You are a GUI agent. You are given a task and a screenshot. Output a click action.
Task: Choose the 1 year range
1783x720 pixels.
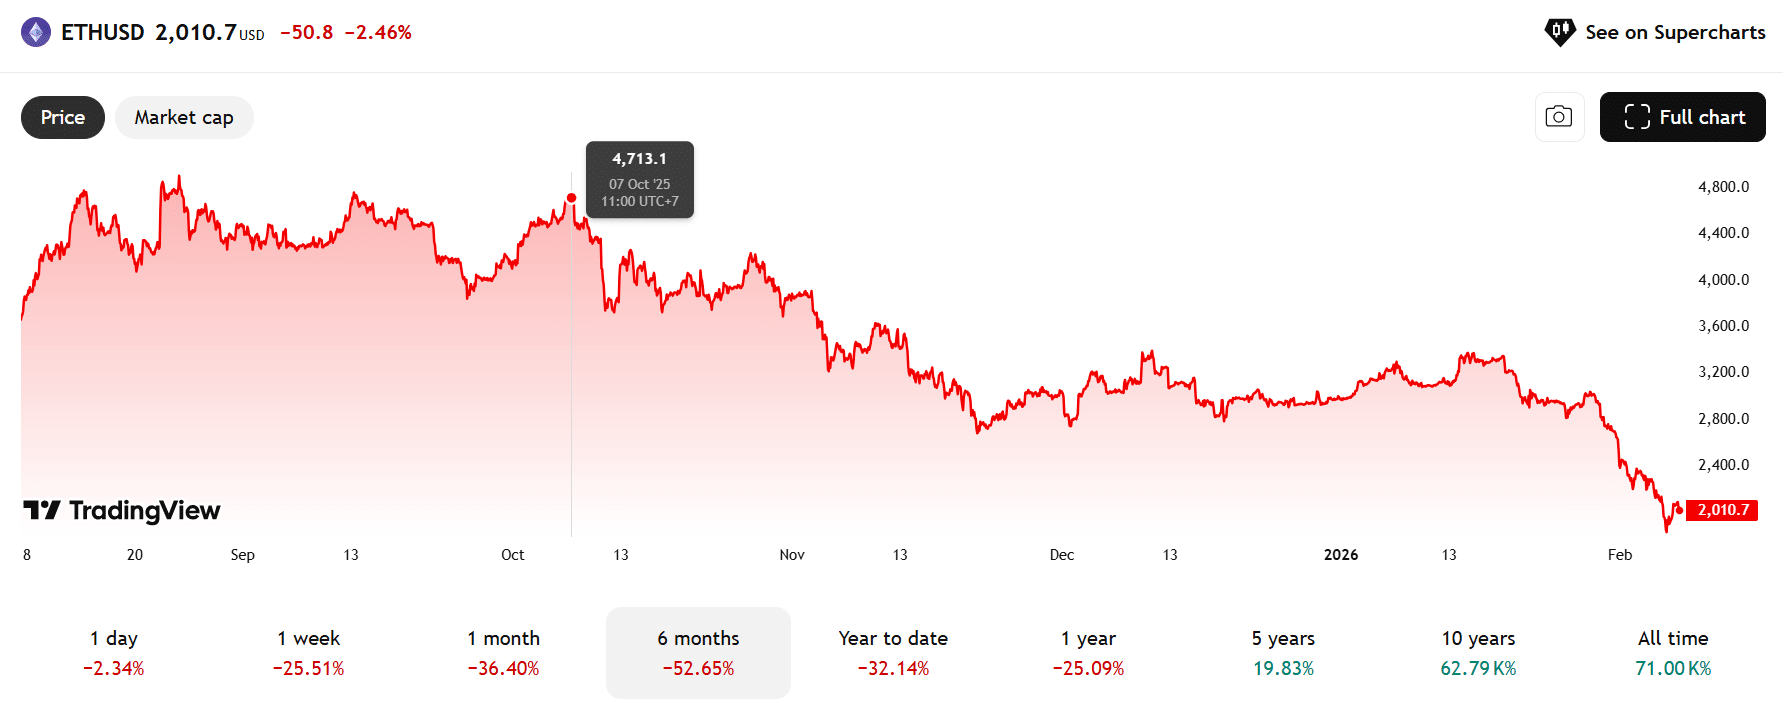click(1088, 652)
